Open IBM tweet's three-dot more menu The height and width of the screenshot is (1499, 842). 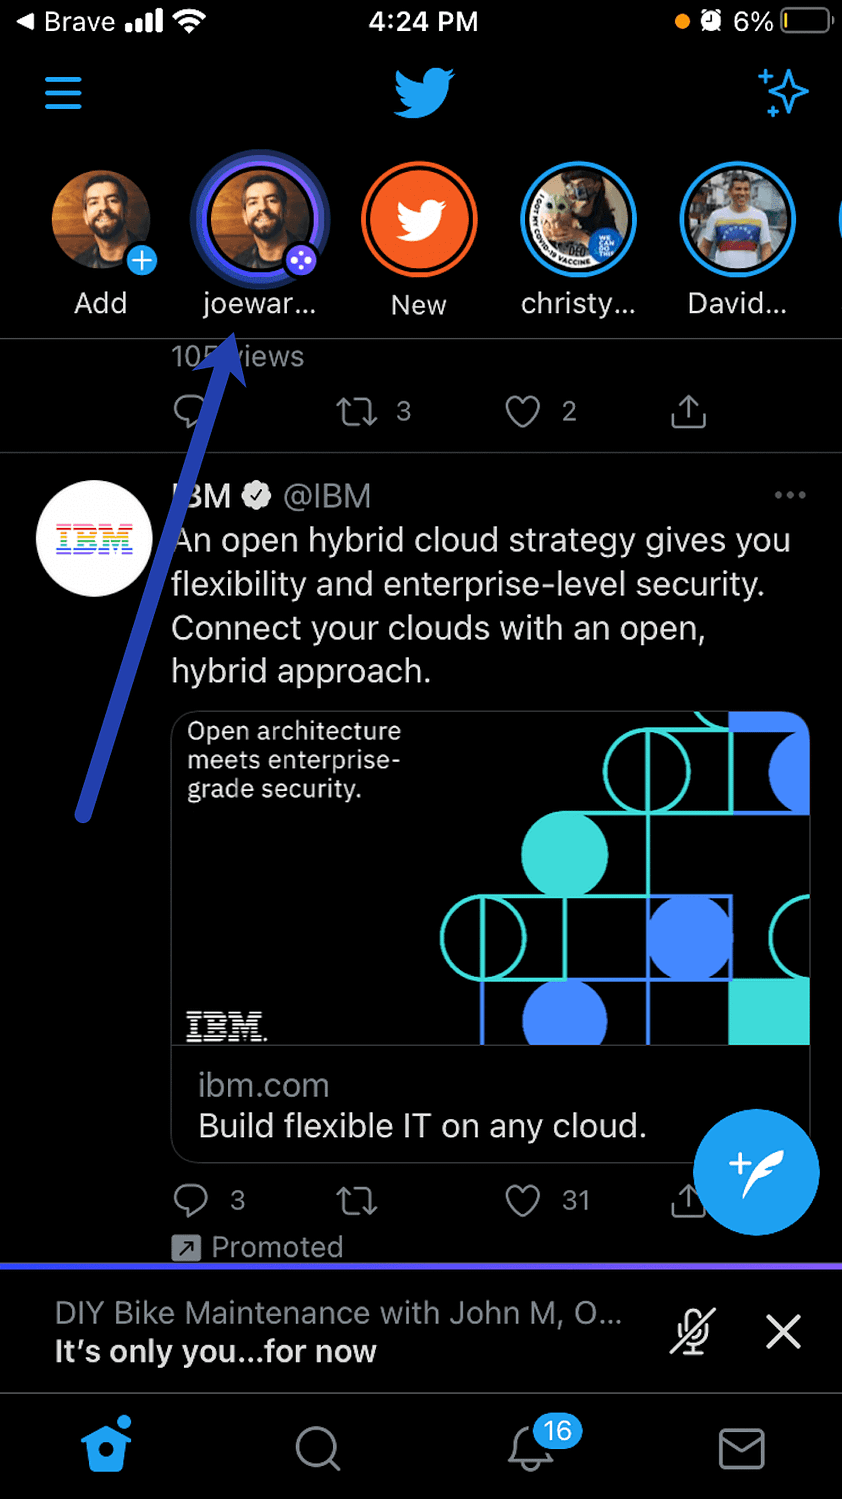click(789, 495)
